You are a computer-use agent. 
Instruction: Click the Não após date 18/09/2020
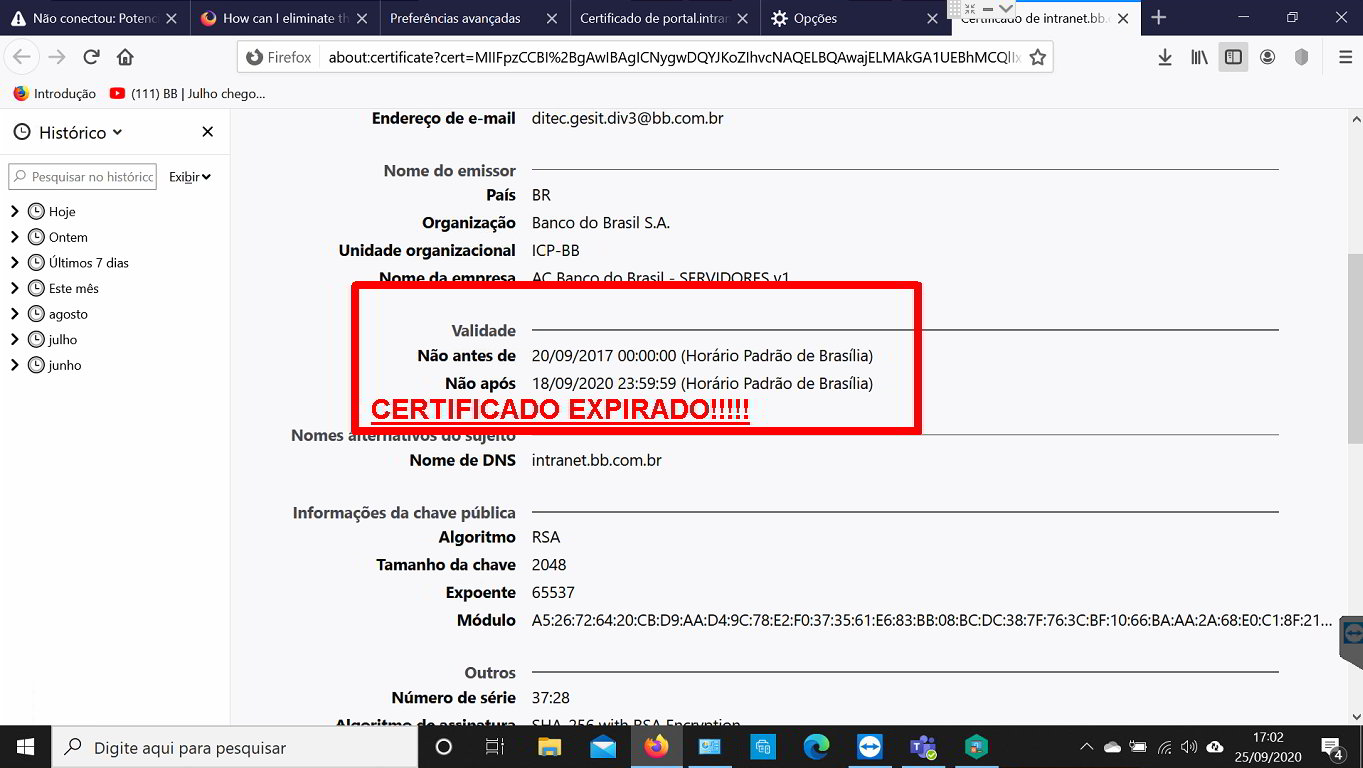tap(702, 383)
